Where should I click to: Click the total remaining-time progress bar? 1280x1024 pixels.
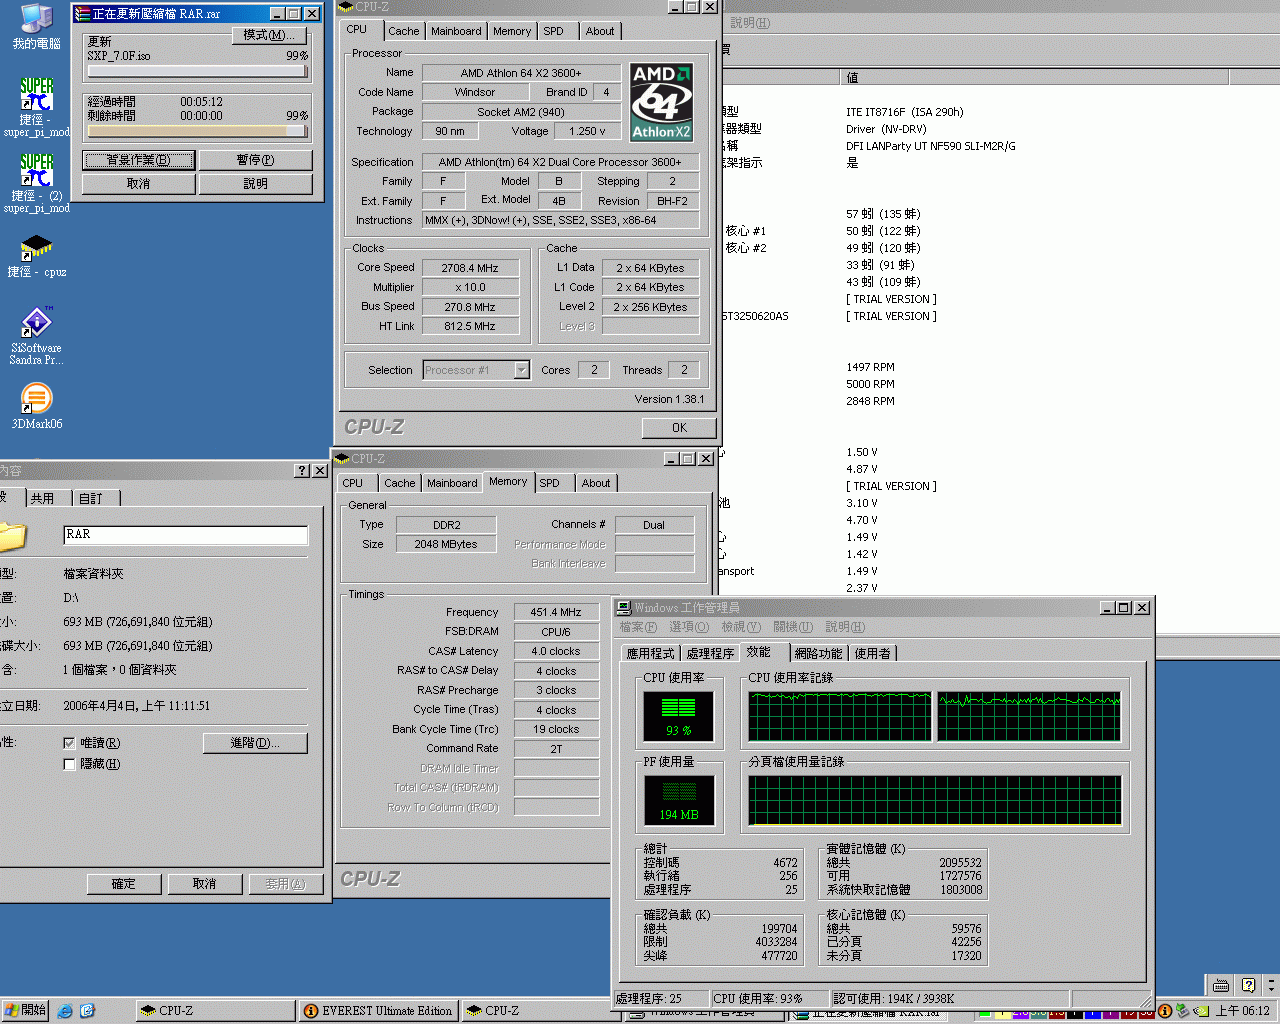tap(198, 131)
